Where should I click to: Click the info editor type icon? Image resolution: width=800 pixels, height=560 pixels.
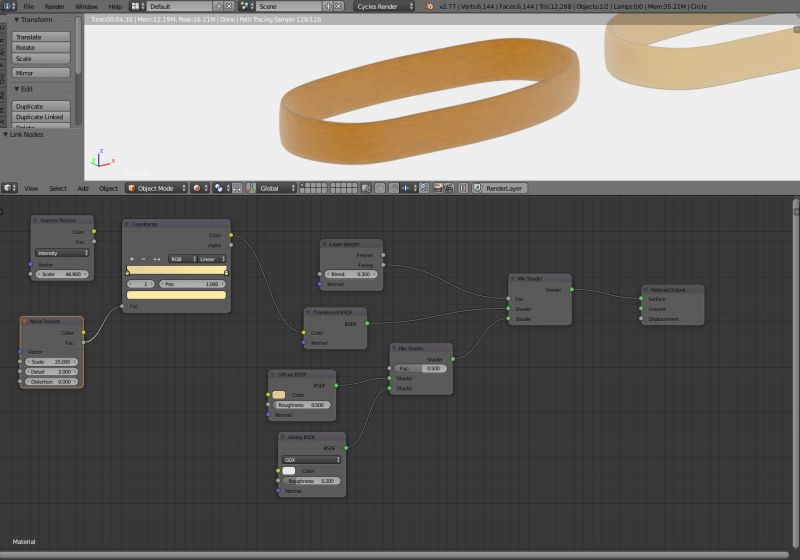pos(9,7)
